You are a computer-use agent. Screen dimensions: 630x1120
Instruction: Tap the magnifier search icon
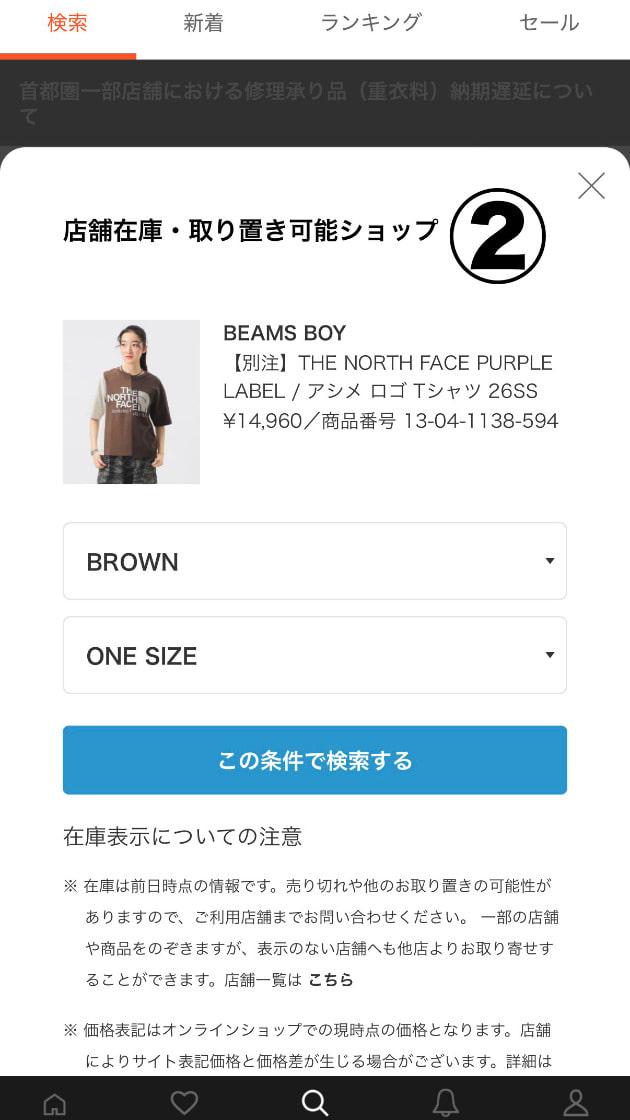(315, 1102)
